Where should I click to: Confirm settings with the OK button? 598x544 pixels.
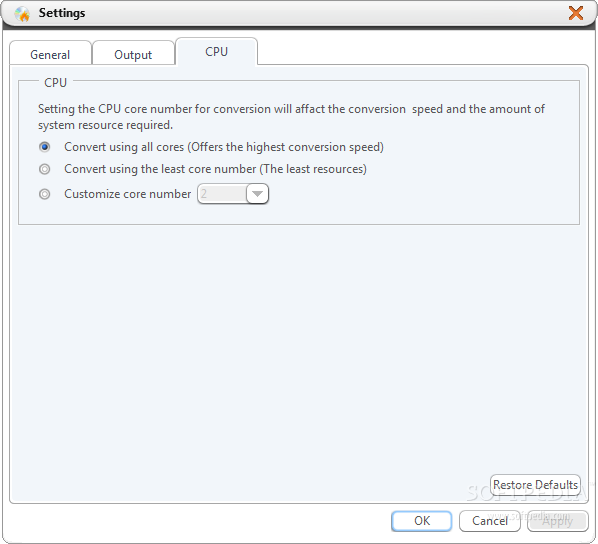tap(422, 521)
